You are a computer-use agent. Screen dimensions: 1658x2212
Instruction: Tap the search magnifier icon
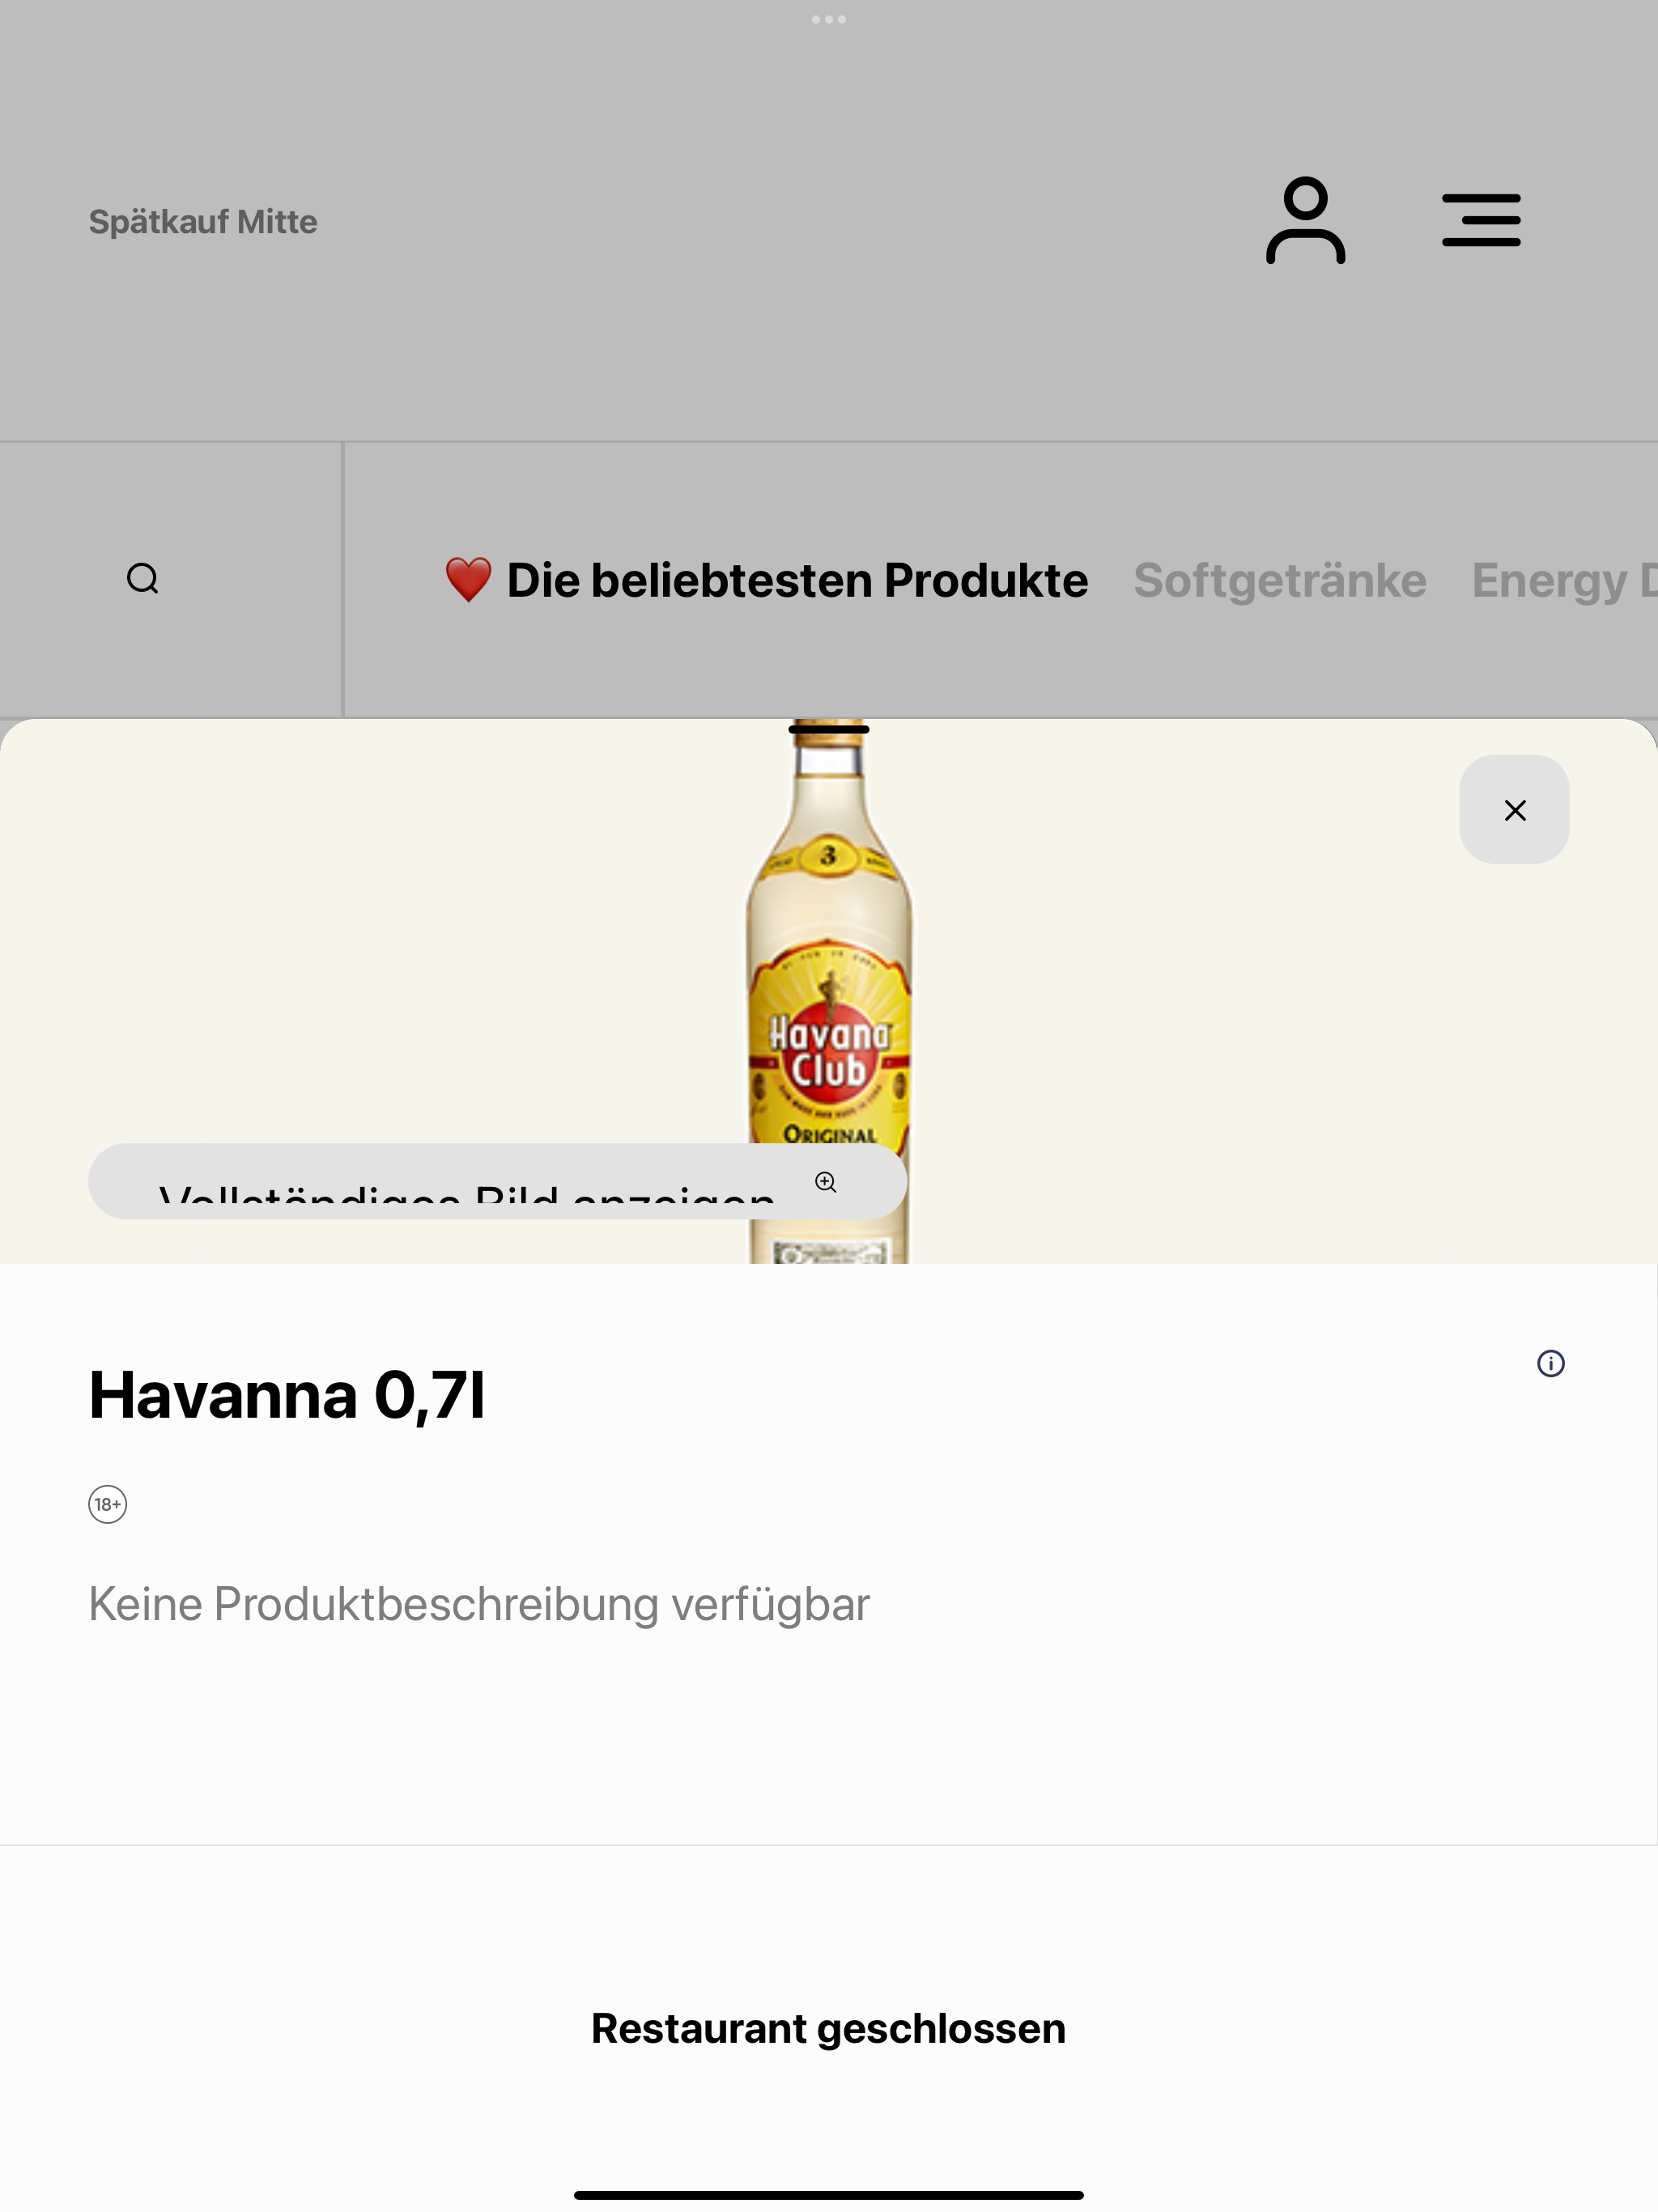(x=143, y=579)
